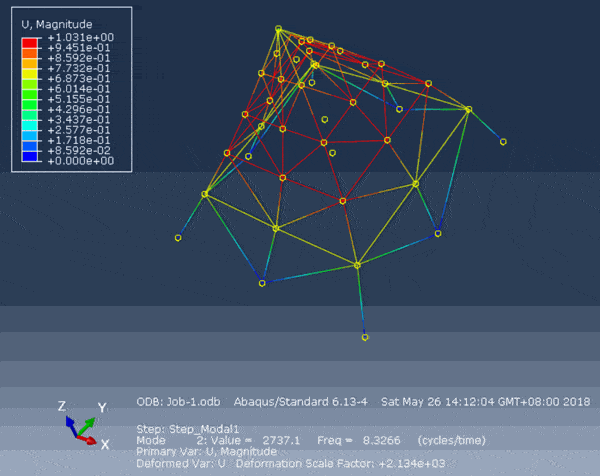
Task: Click the green Y axis arrow of triad
Action: pyautogui.click(x=86, y=426)
